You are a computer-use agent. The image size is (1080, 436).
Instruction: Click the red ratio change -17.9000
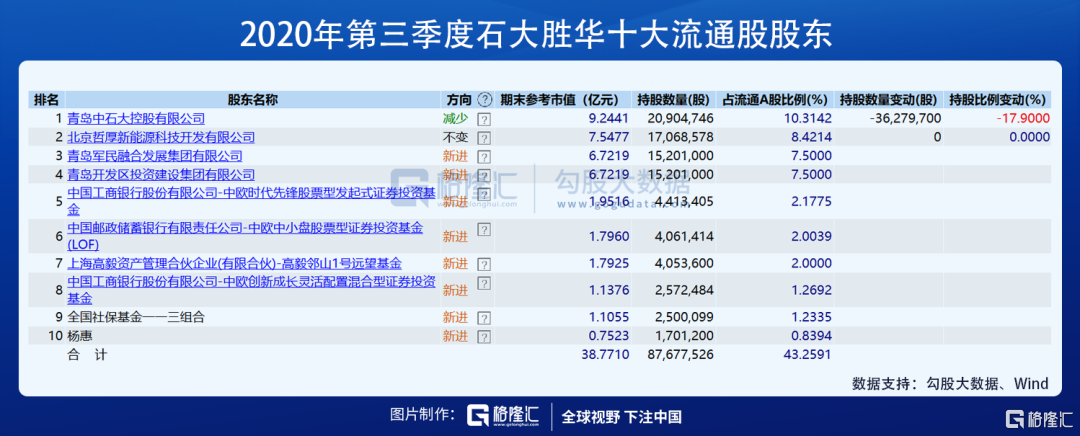pyautogui.click(x=1022, y=118)
